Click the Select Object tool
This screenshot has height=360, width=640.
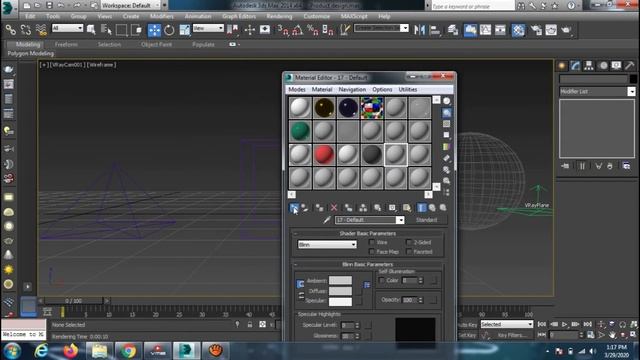tap(91, 30)
